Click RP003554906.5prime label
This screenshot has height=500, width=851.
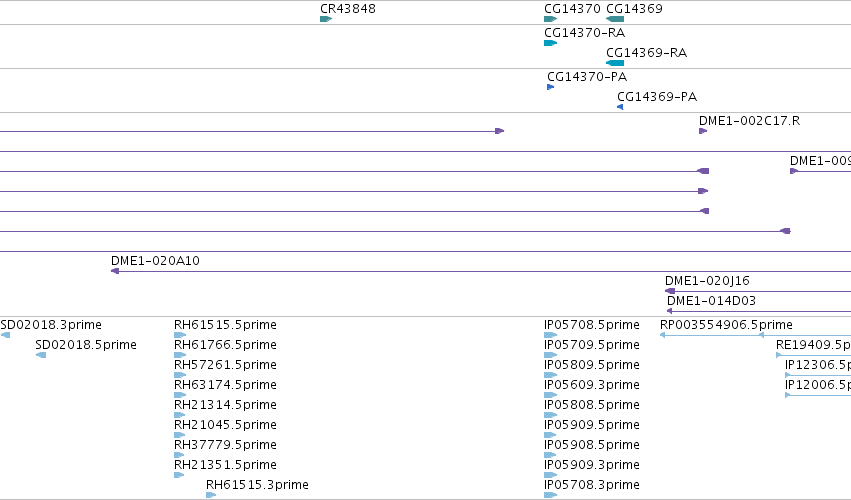click(726, 325)
